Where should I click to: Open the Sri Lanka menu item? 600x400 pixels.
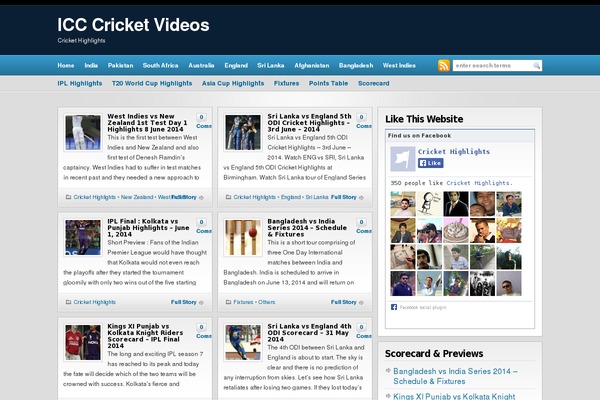[271, 65]
